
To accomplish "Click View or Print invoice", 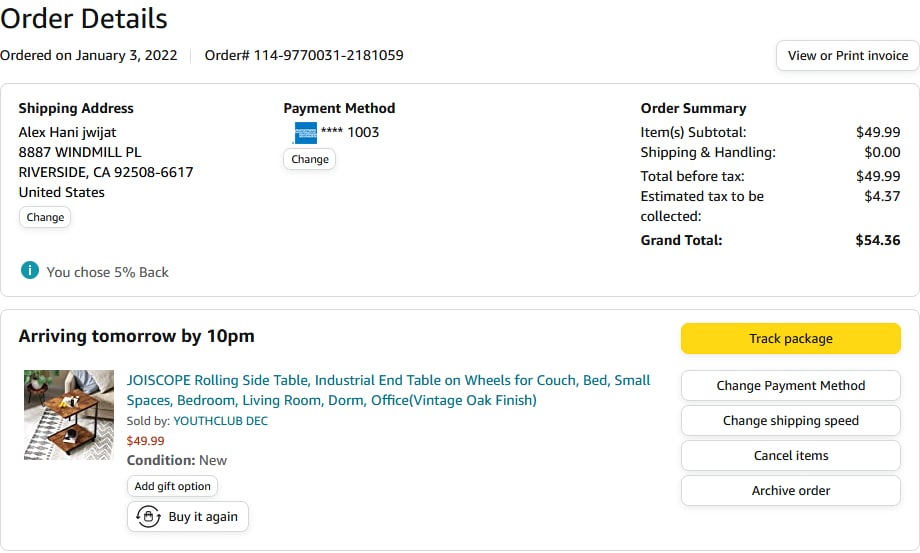I will pyautogui.click(x=847, y=56).
